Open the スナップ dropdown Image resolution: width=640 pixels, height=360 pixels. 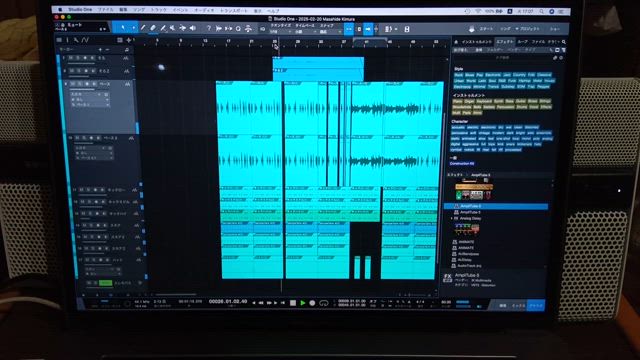pos(330,31)
